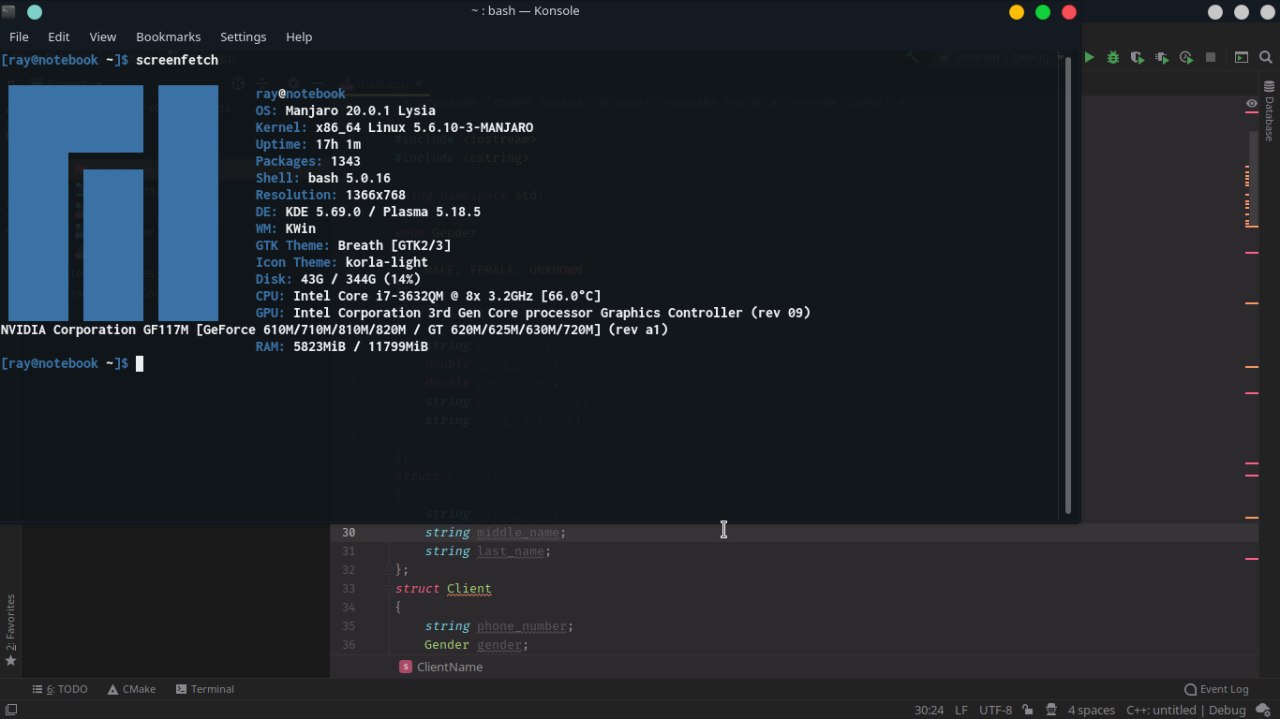Open the 6: TODO tool window
This screenshot has height=719, width=1280.
pos(60,689)
